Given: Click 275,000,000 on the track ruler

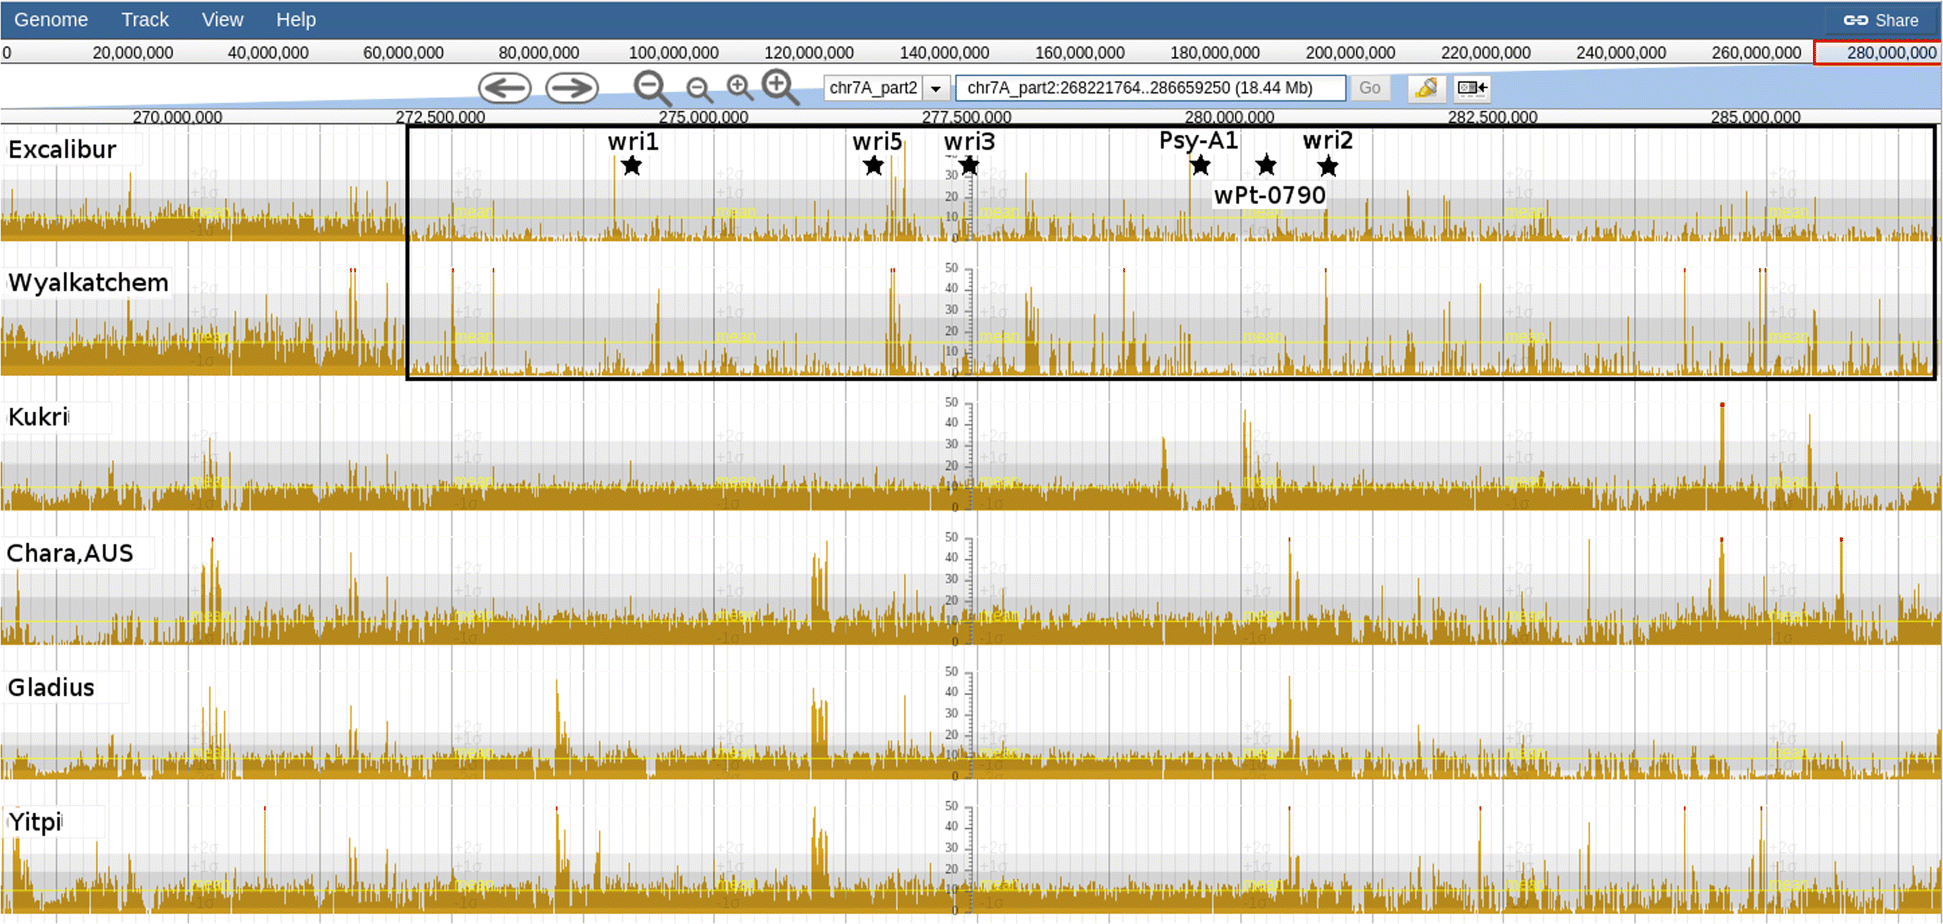Looking at the screenshot, I should tap(703, 117).
